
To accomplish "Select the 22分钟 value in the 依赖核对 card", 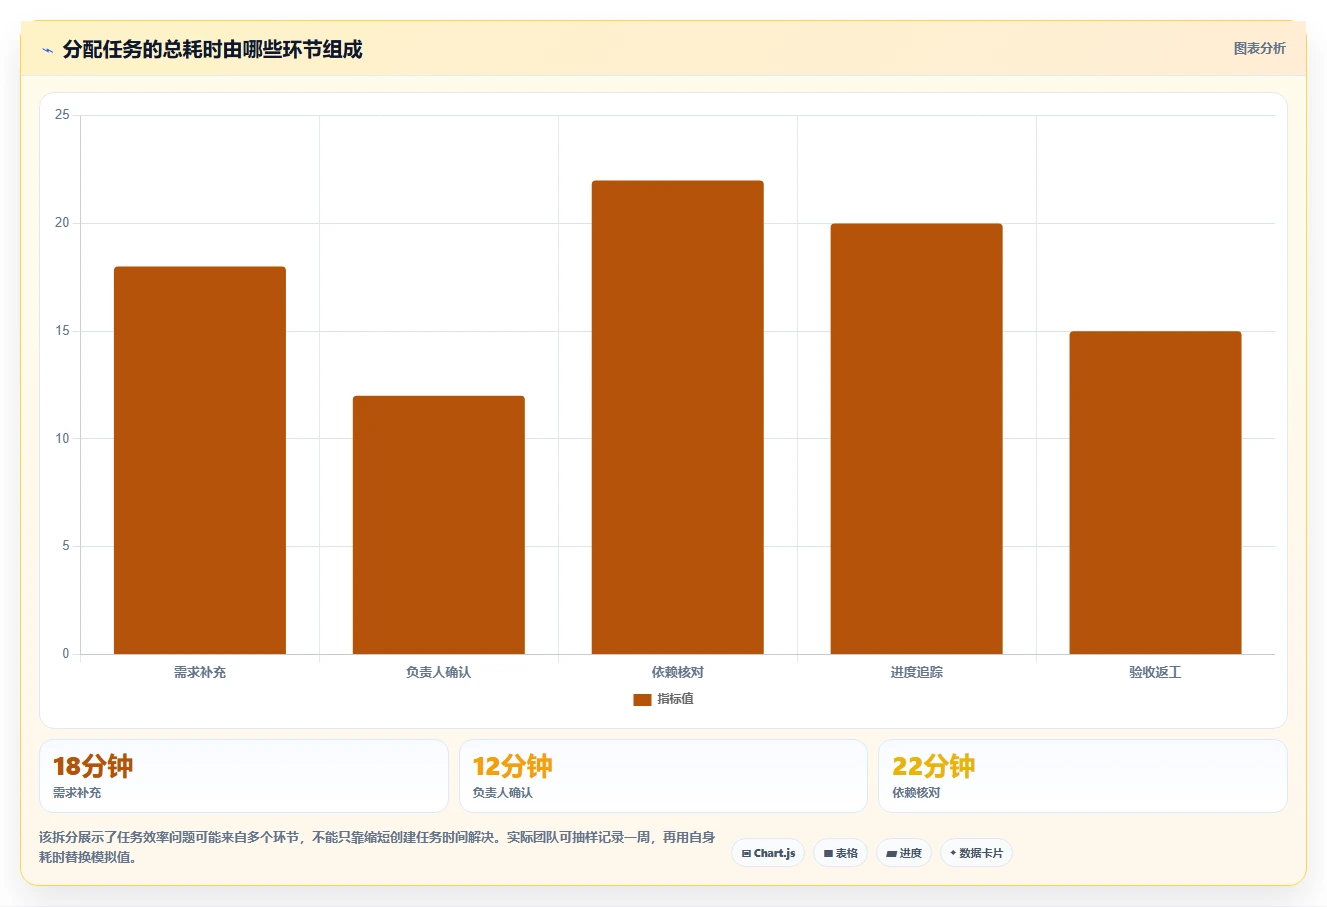I will (x=933, y=766).
